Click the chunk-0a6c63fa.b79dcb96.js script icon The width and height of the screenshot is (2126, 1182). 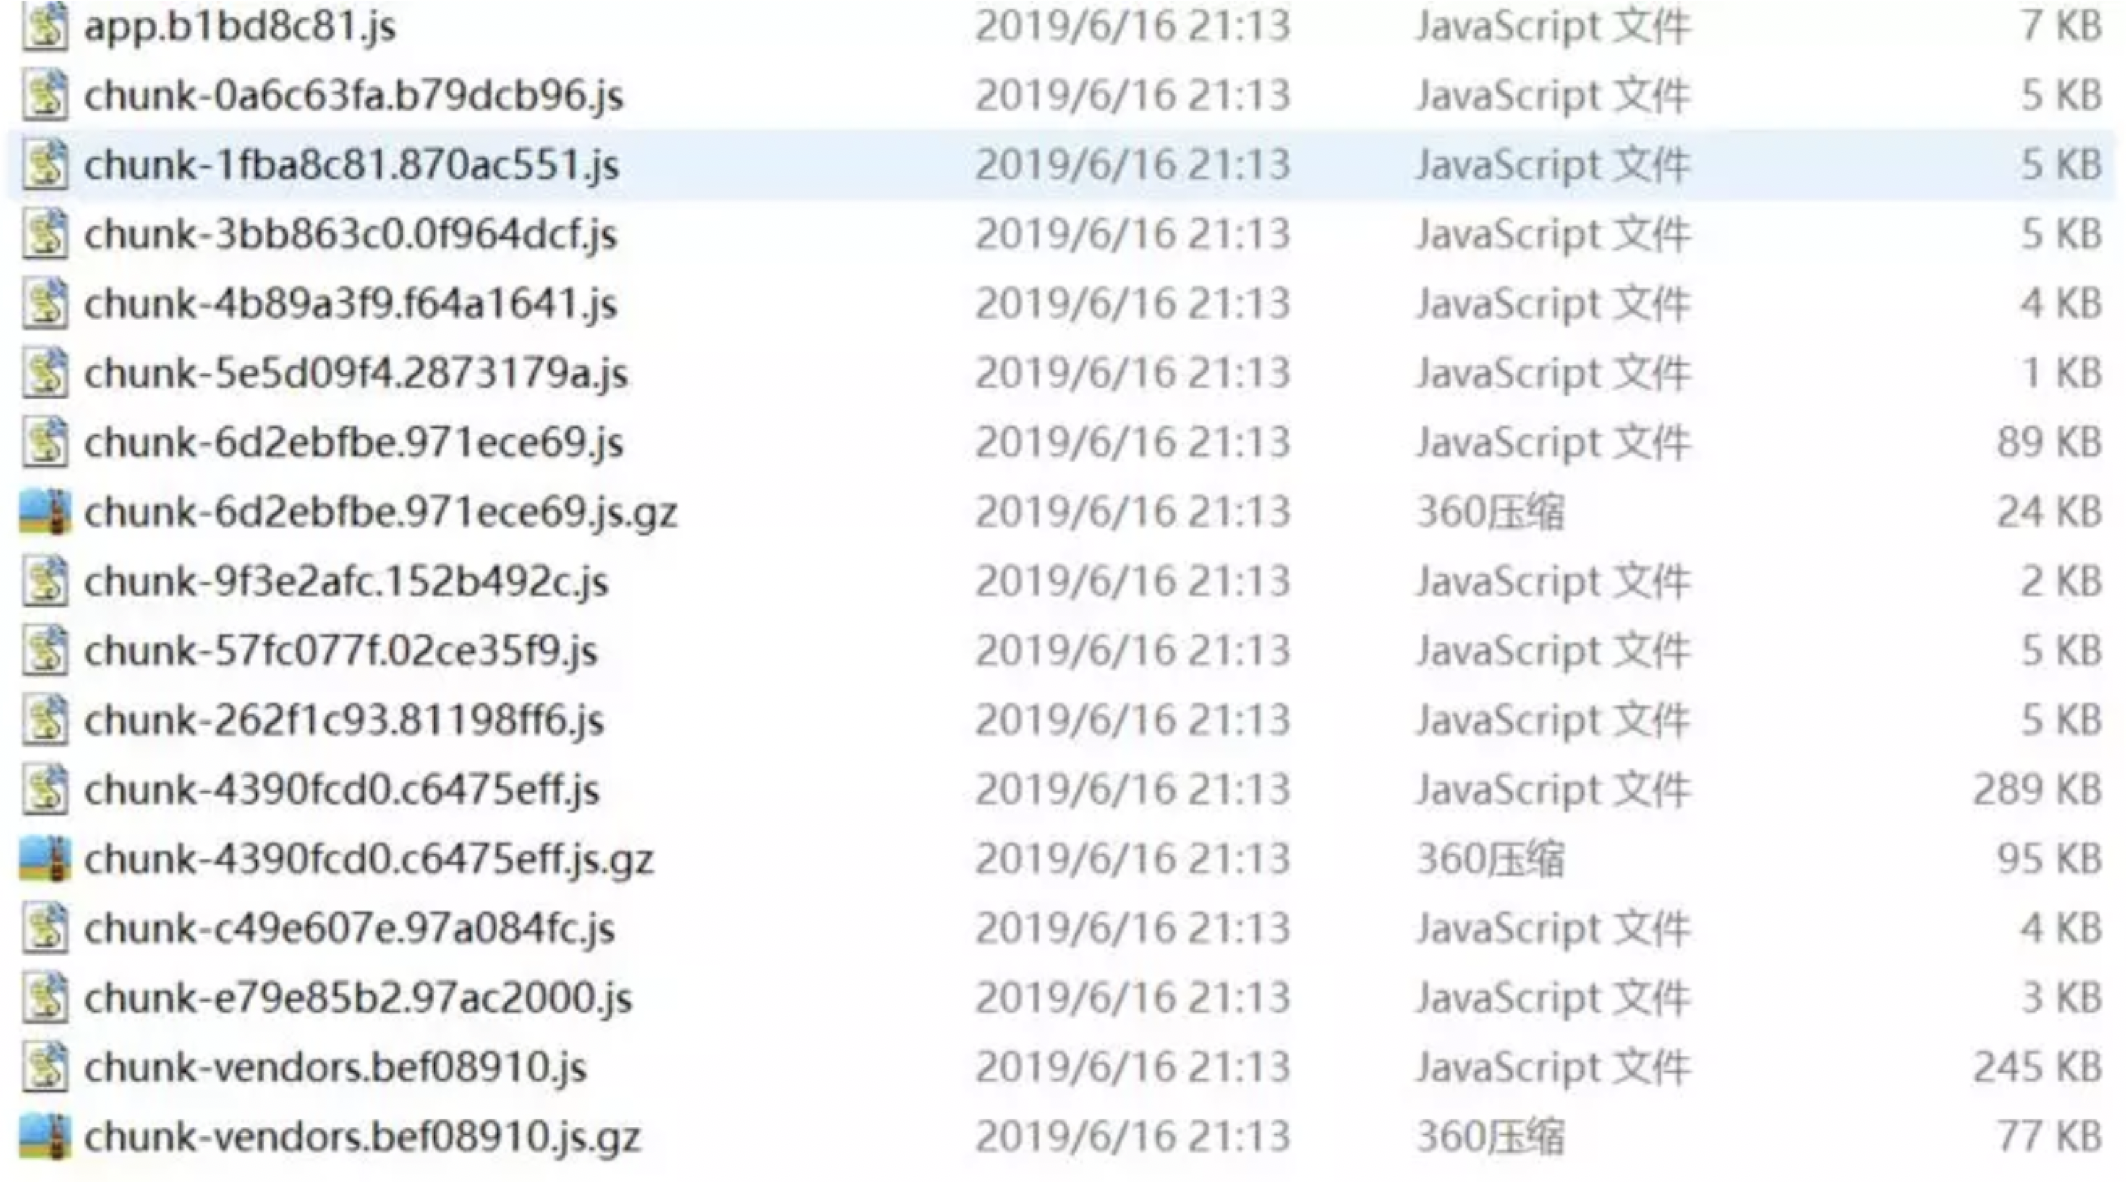45,95
